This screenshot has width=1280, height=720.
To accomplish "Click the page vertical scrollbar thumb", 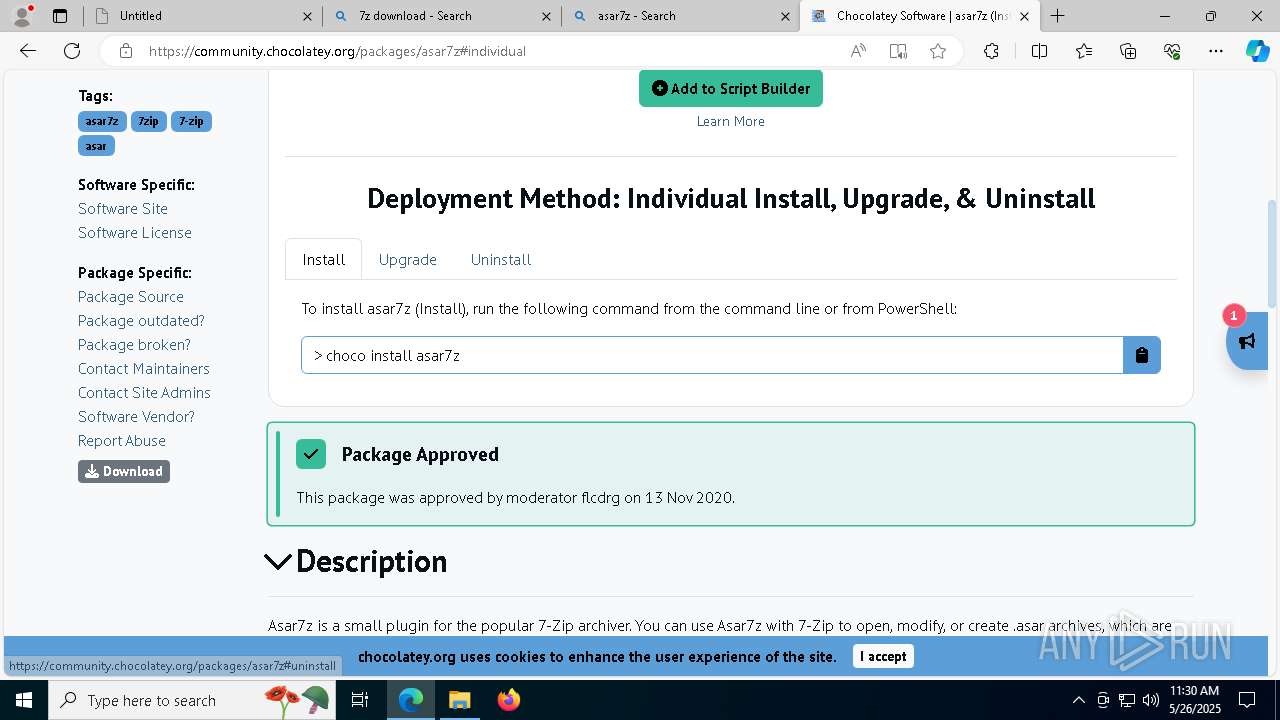I will pos(1272,254).
